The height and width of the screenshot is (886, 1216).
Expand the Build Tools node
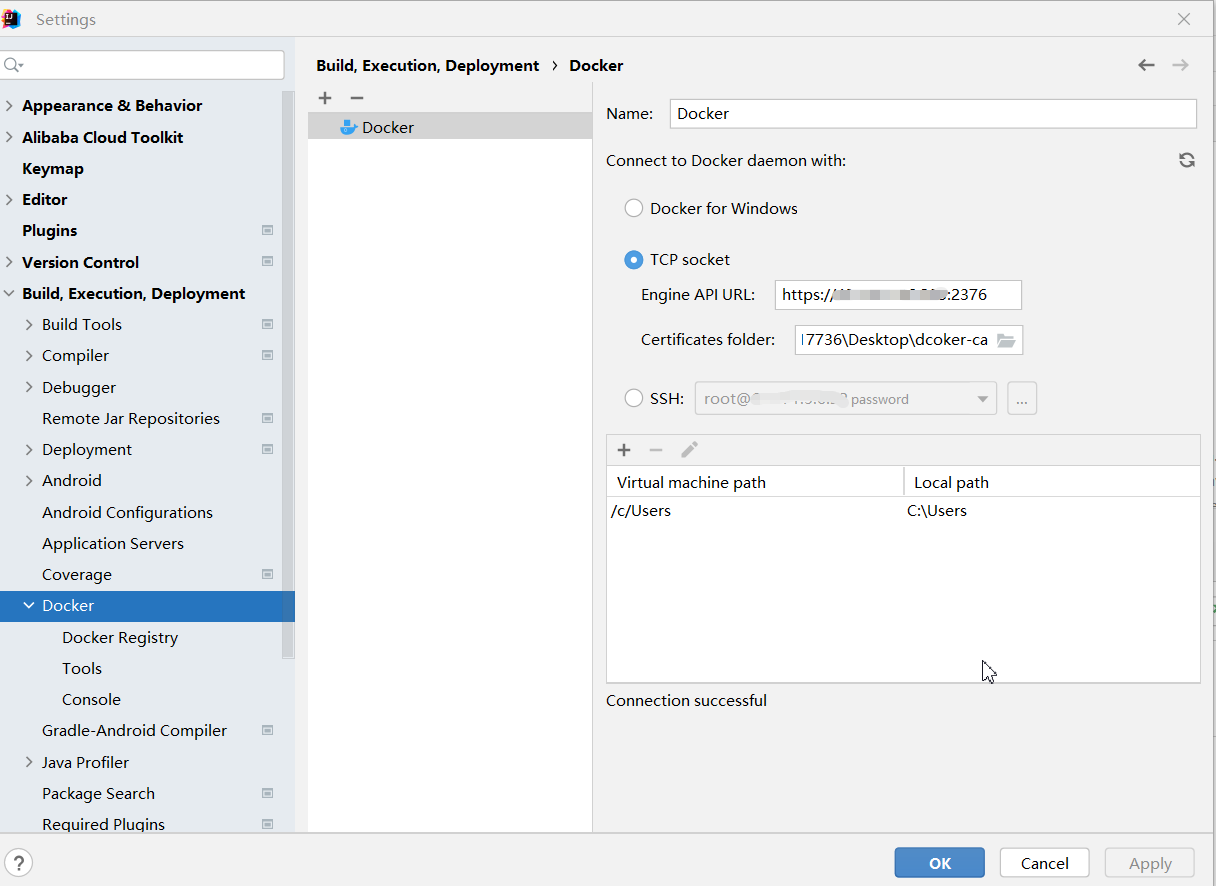pyautogui.click(x=29, y=325)
